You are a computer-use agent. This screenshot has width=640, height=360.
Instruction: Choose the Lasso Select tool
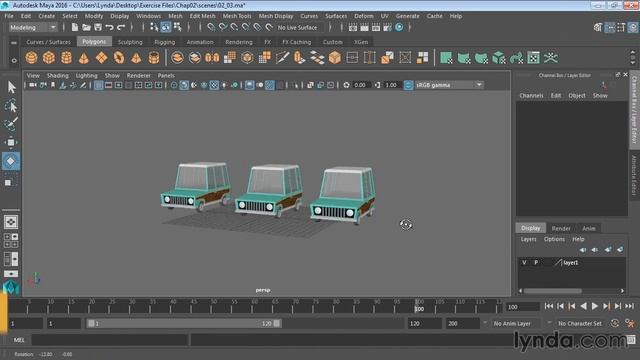click(11, 106)
